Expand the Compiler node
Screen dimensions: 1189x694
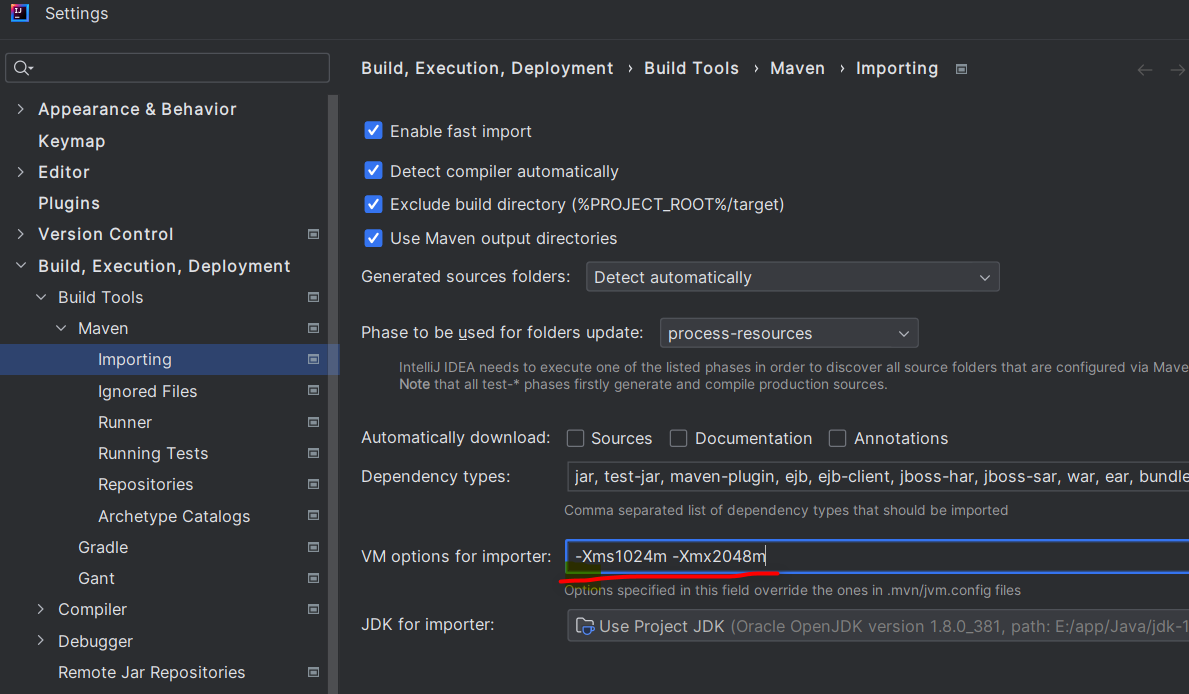point(41,610)
